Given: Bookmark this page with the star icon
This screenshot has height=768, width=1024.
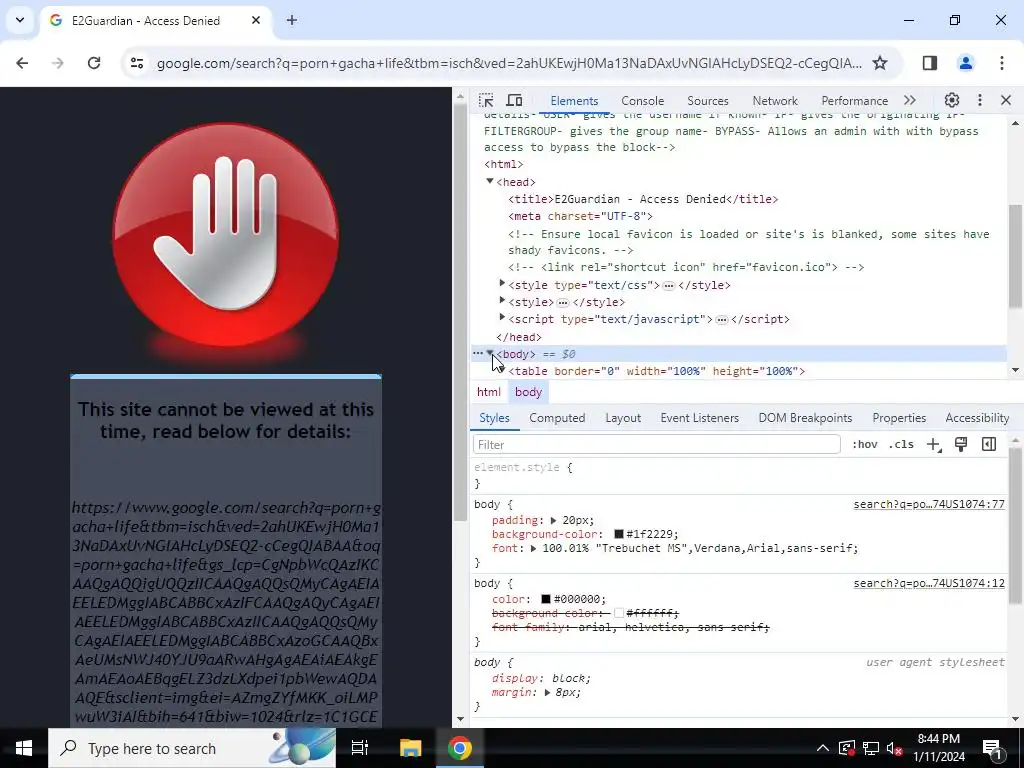Looking at the screenshot, I should point(880,63).
